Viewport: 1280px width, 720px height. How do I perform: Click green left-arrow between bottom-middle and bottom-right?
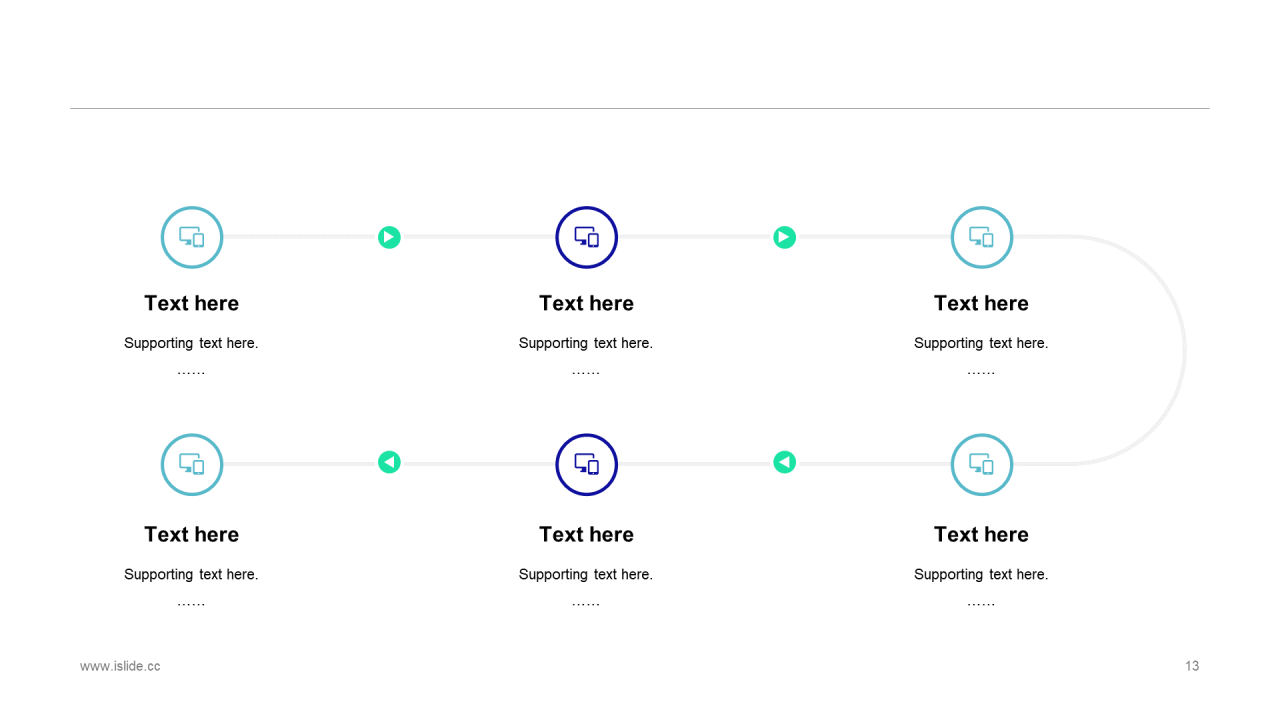point(784,462)
